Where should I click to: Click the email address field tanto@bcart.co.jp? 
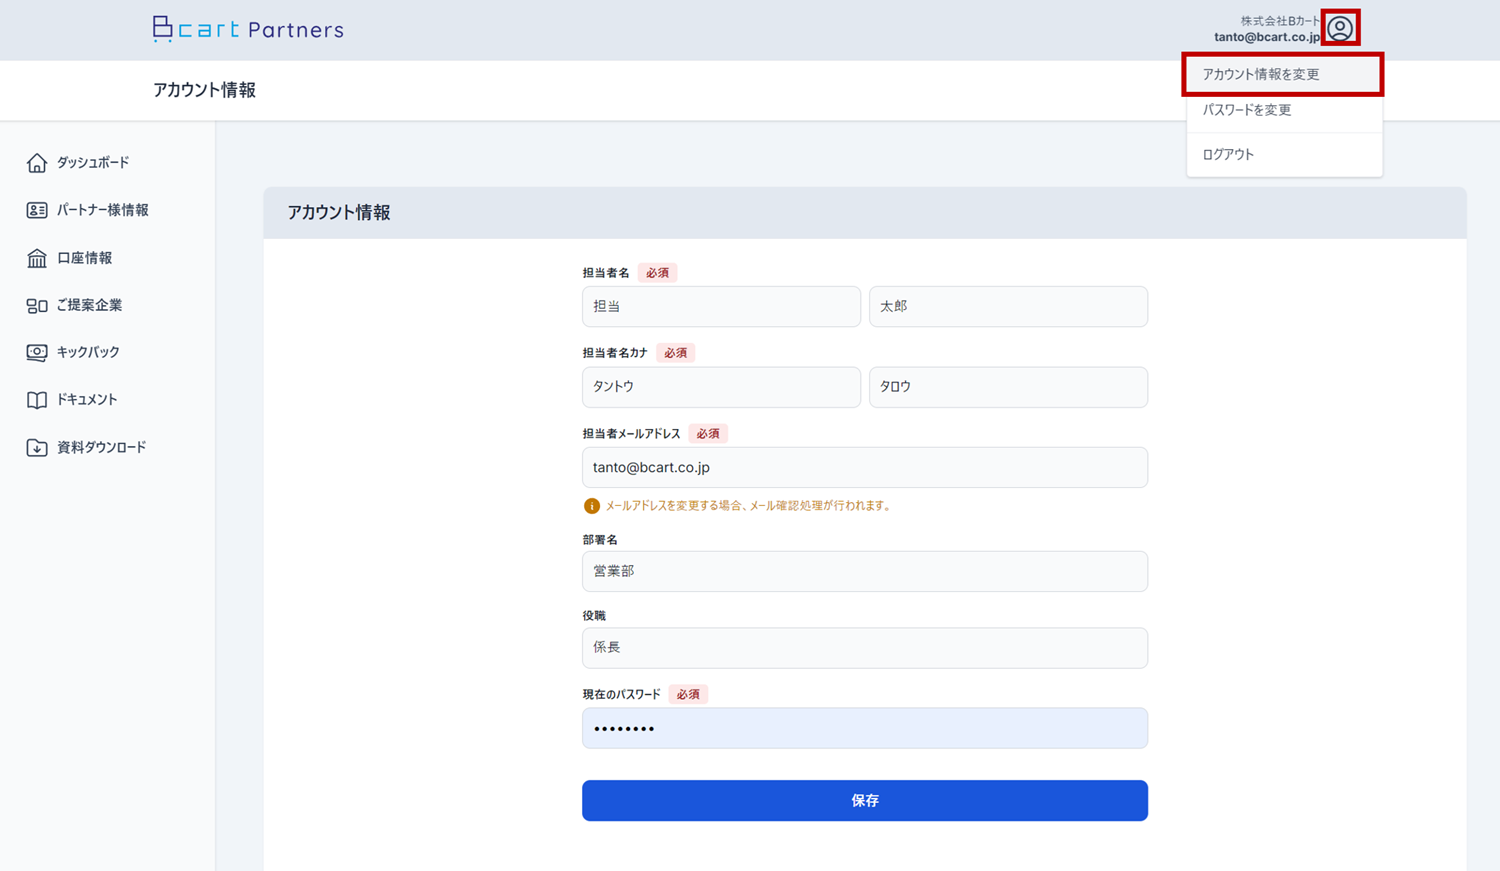[865, 467]
